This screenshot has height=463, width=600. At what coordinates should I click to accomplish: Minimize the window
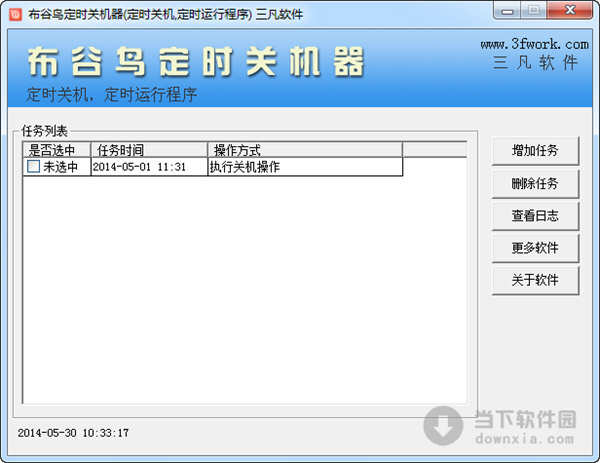(507, 11)
